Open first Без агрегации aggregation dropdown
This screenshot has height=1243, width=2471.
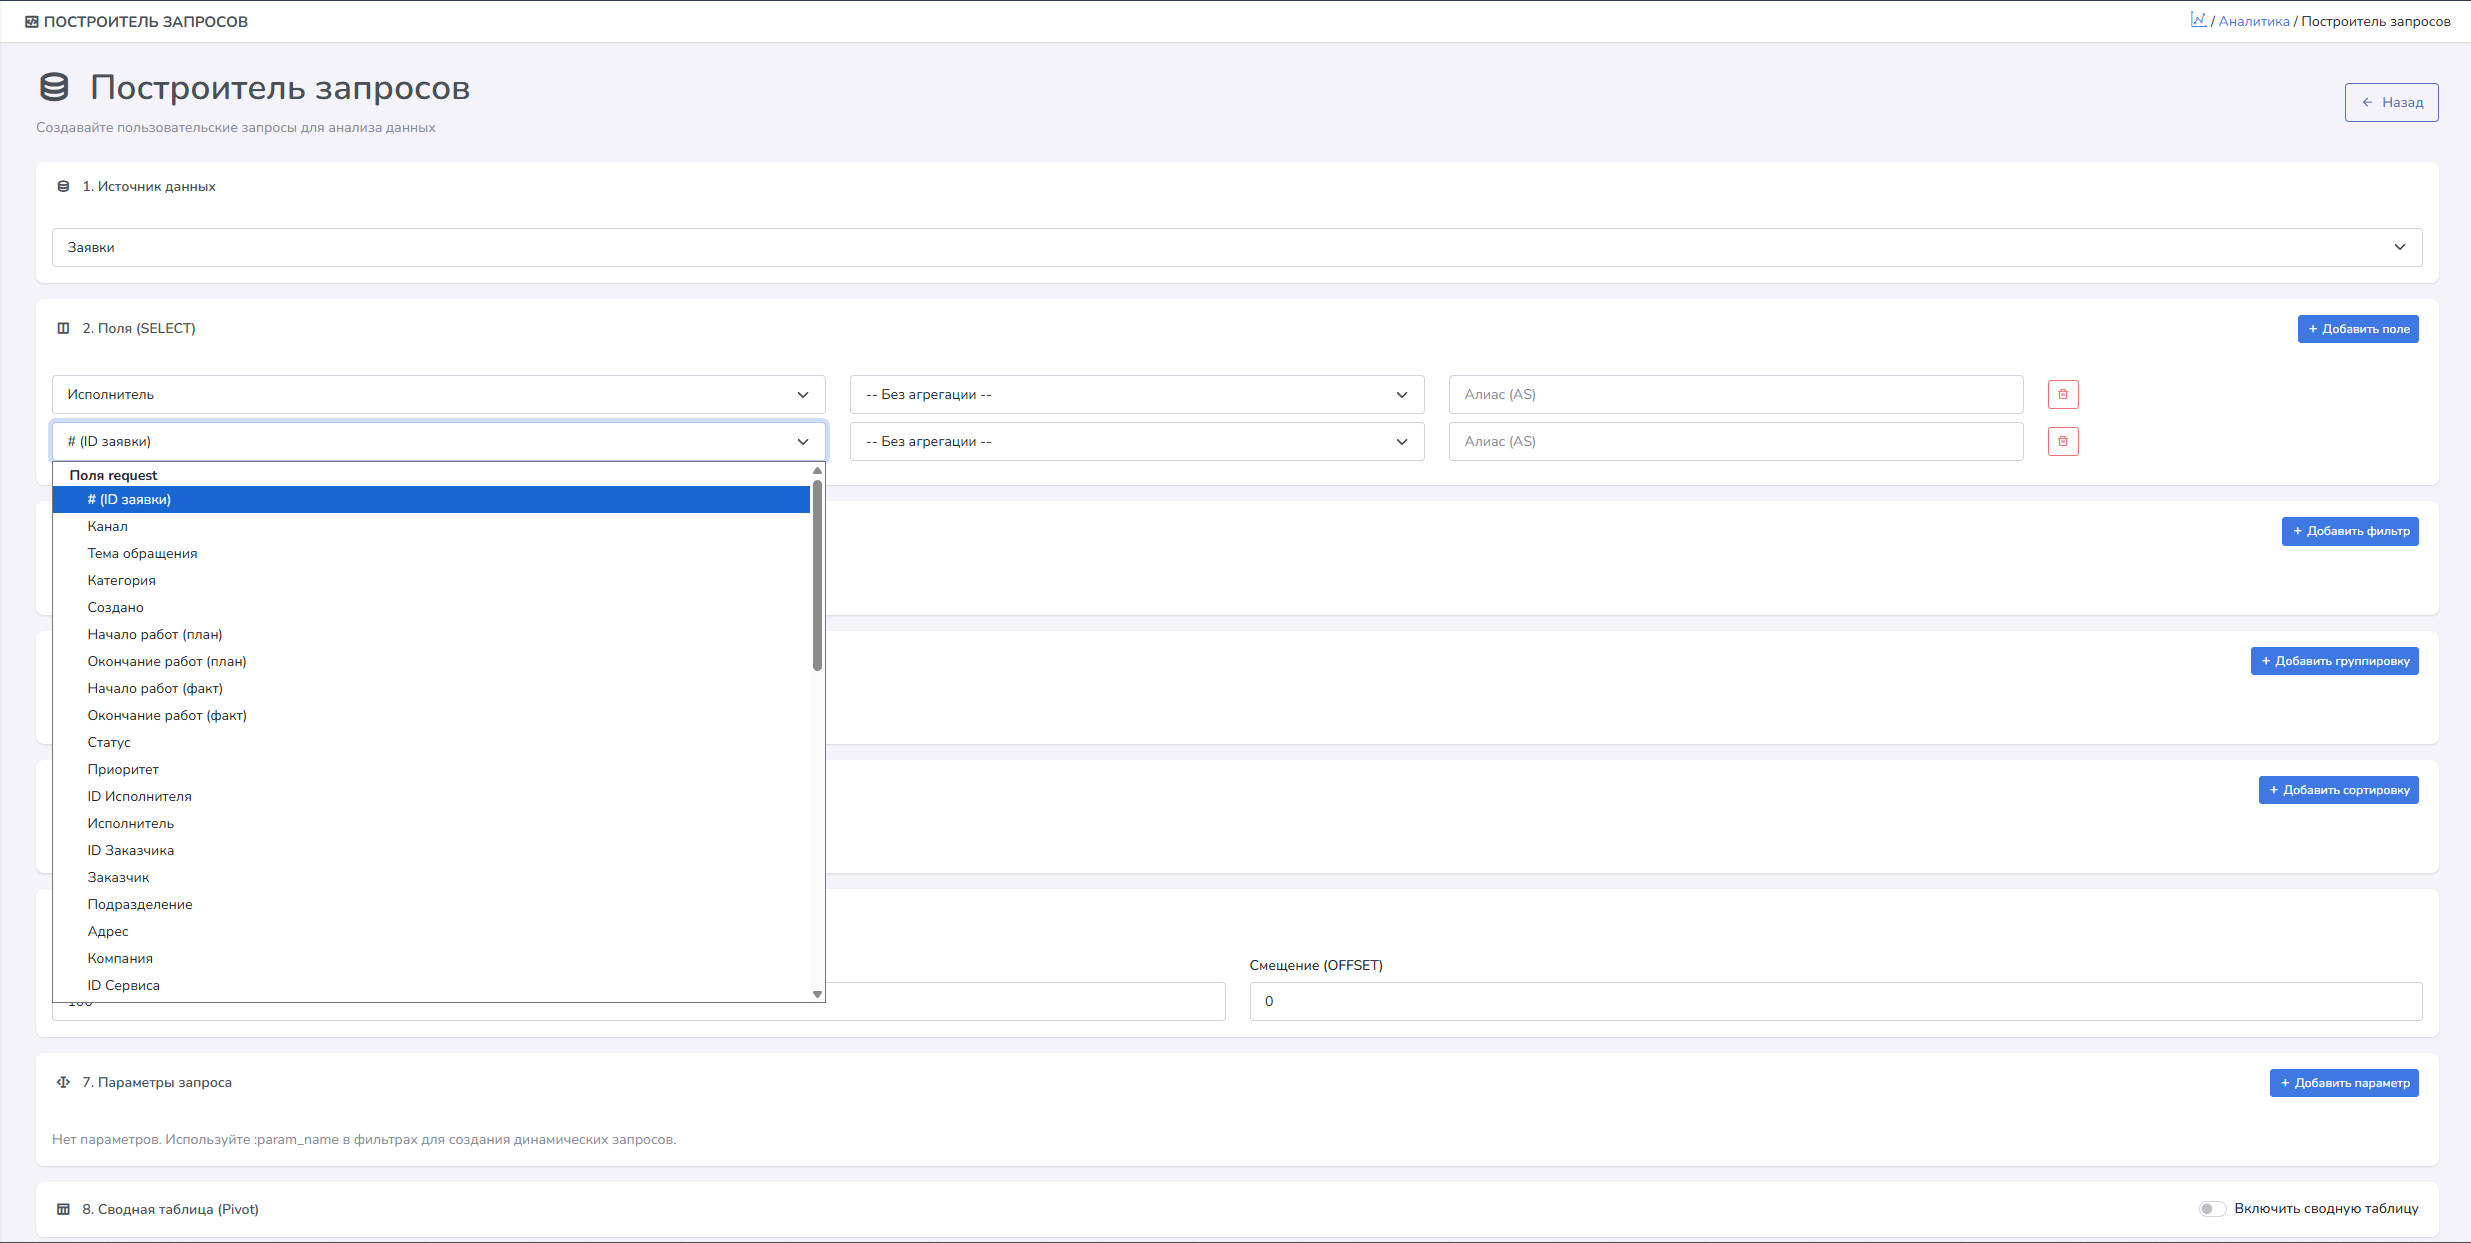[x=1136, y=394]
